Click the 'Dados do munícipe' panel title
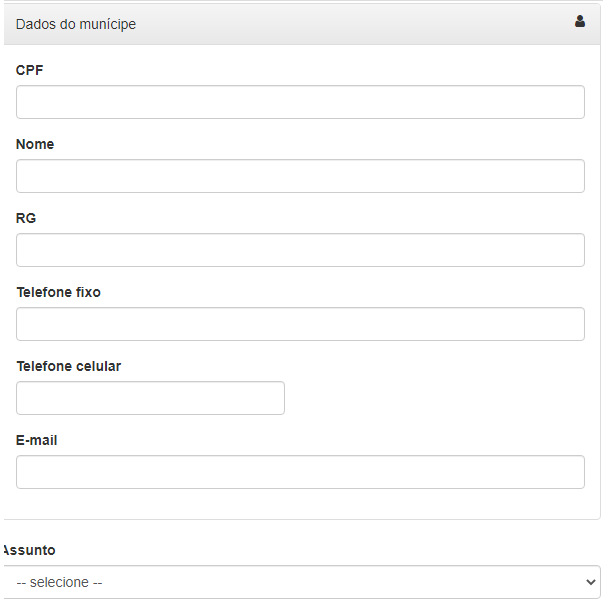This screenshot has height=612, width=614. [x=76, y=24]
